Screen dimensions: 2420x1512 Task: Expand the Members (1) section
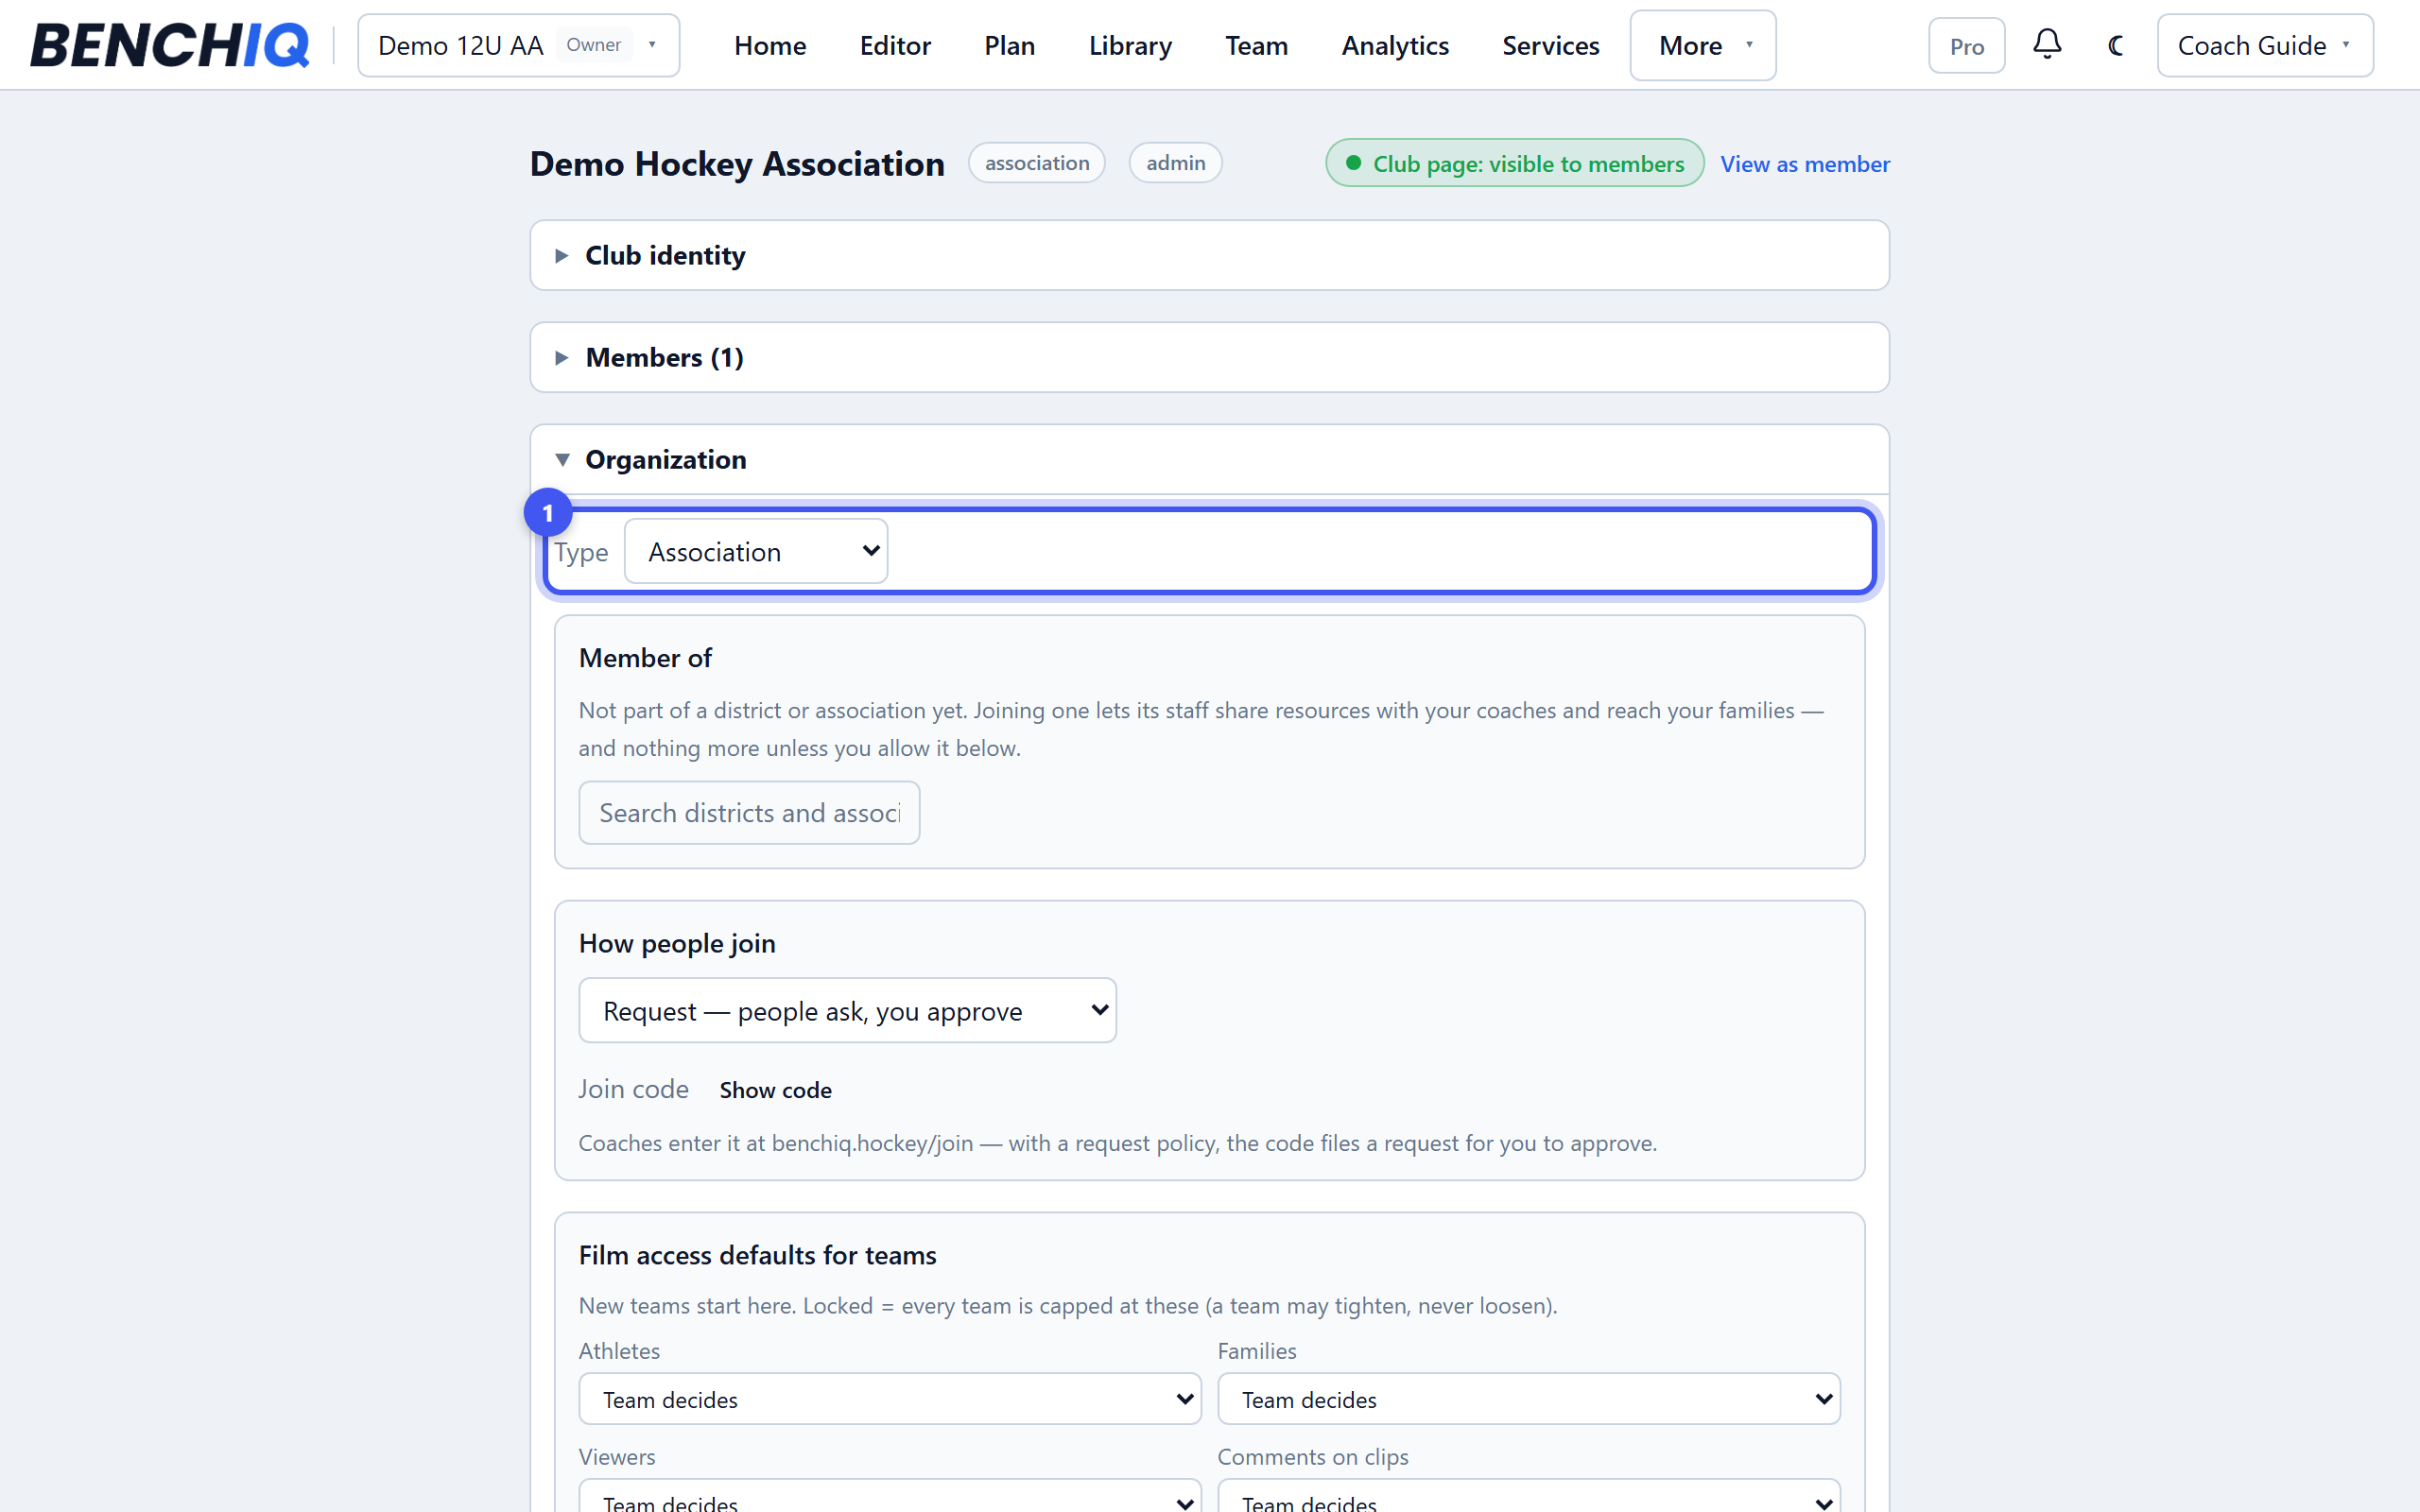coord(1209,357)
